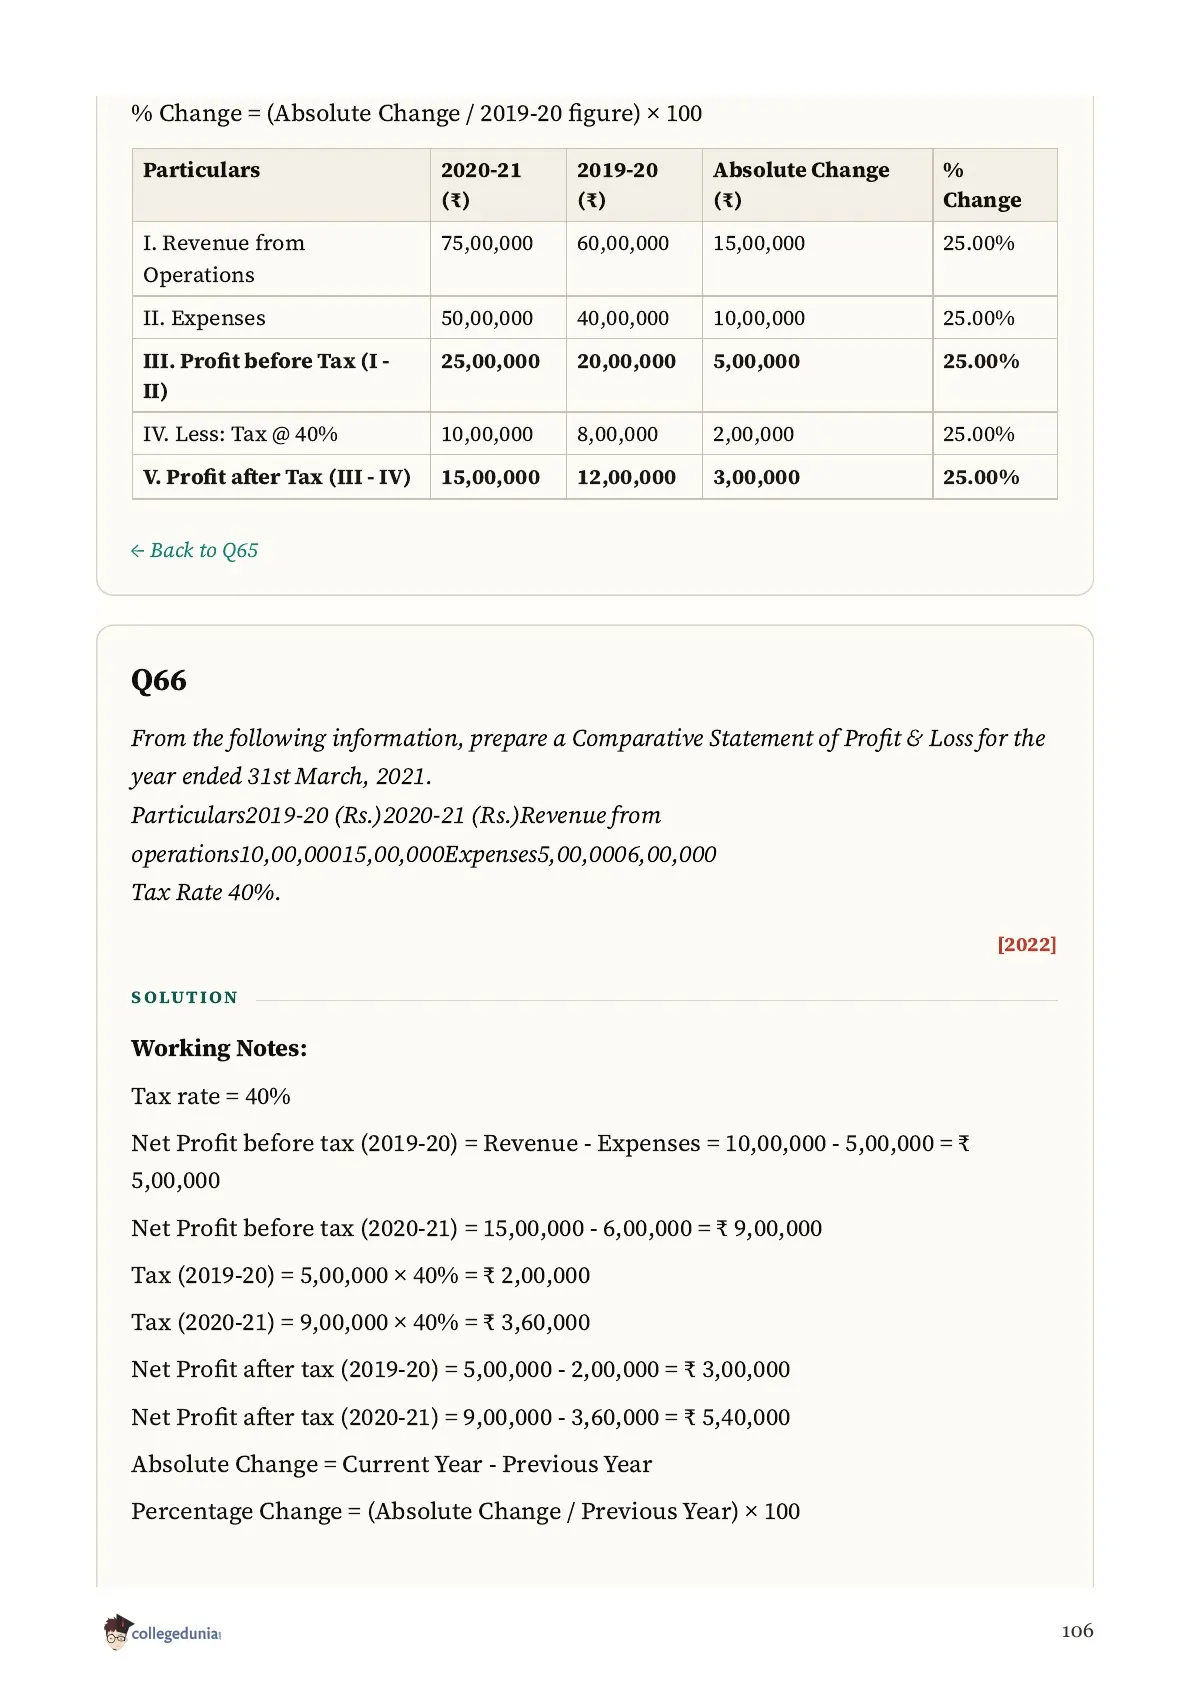
Task: Click the Working Notes heading
Action: click(x=219, y=1048)
